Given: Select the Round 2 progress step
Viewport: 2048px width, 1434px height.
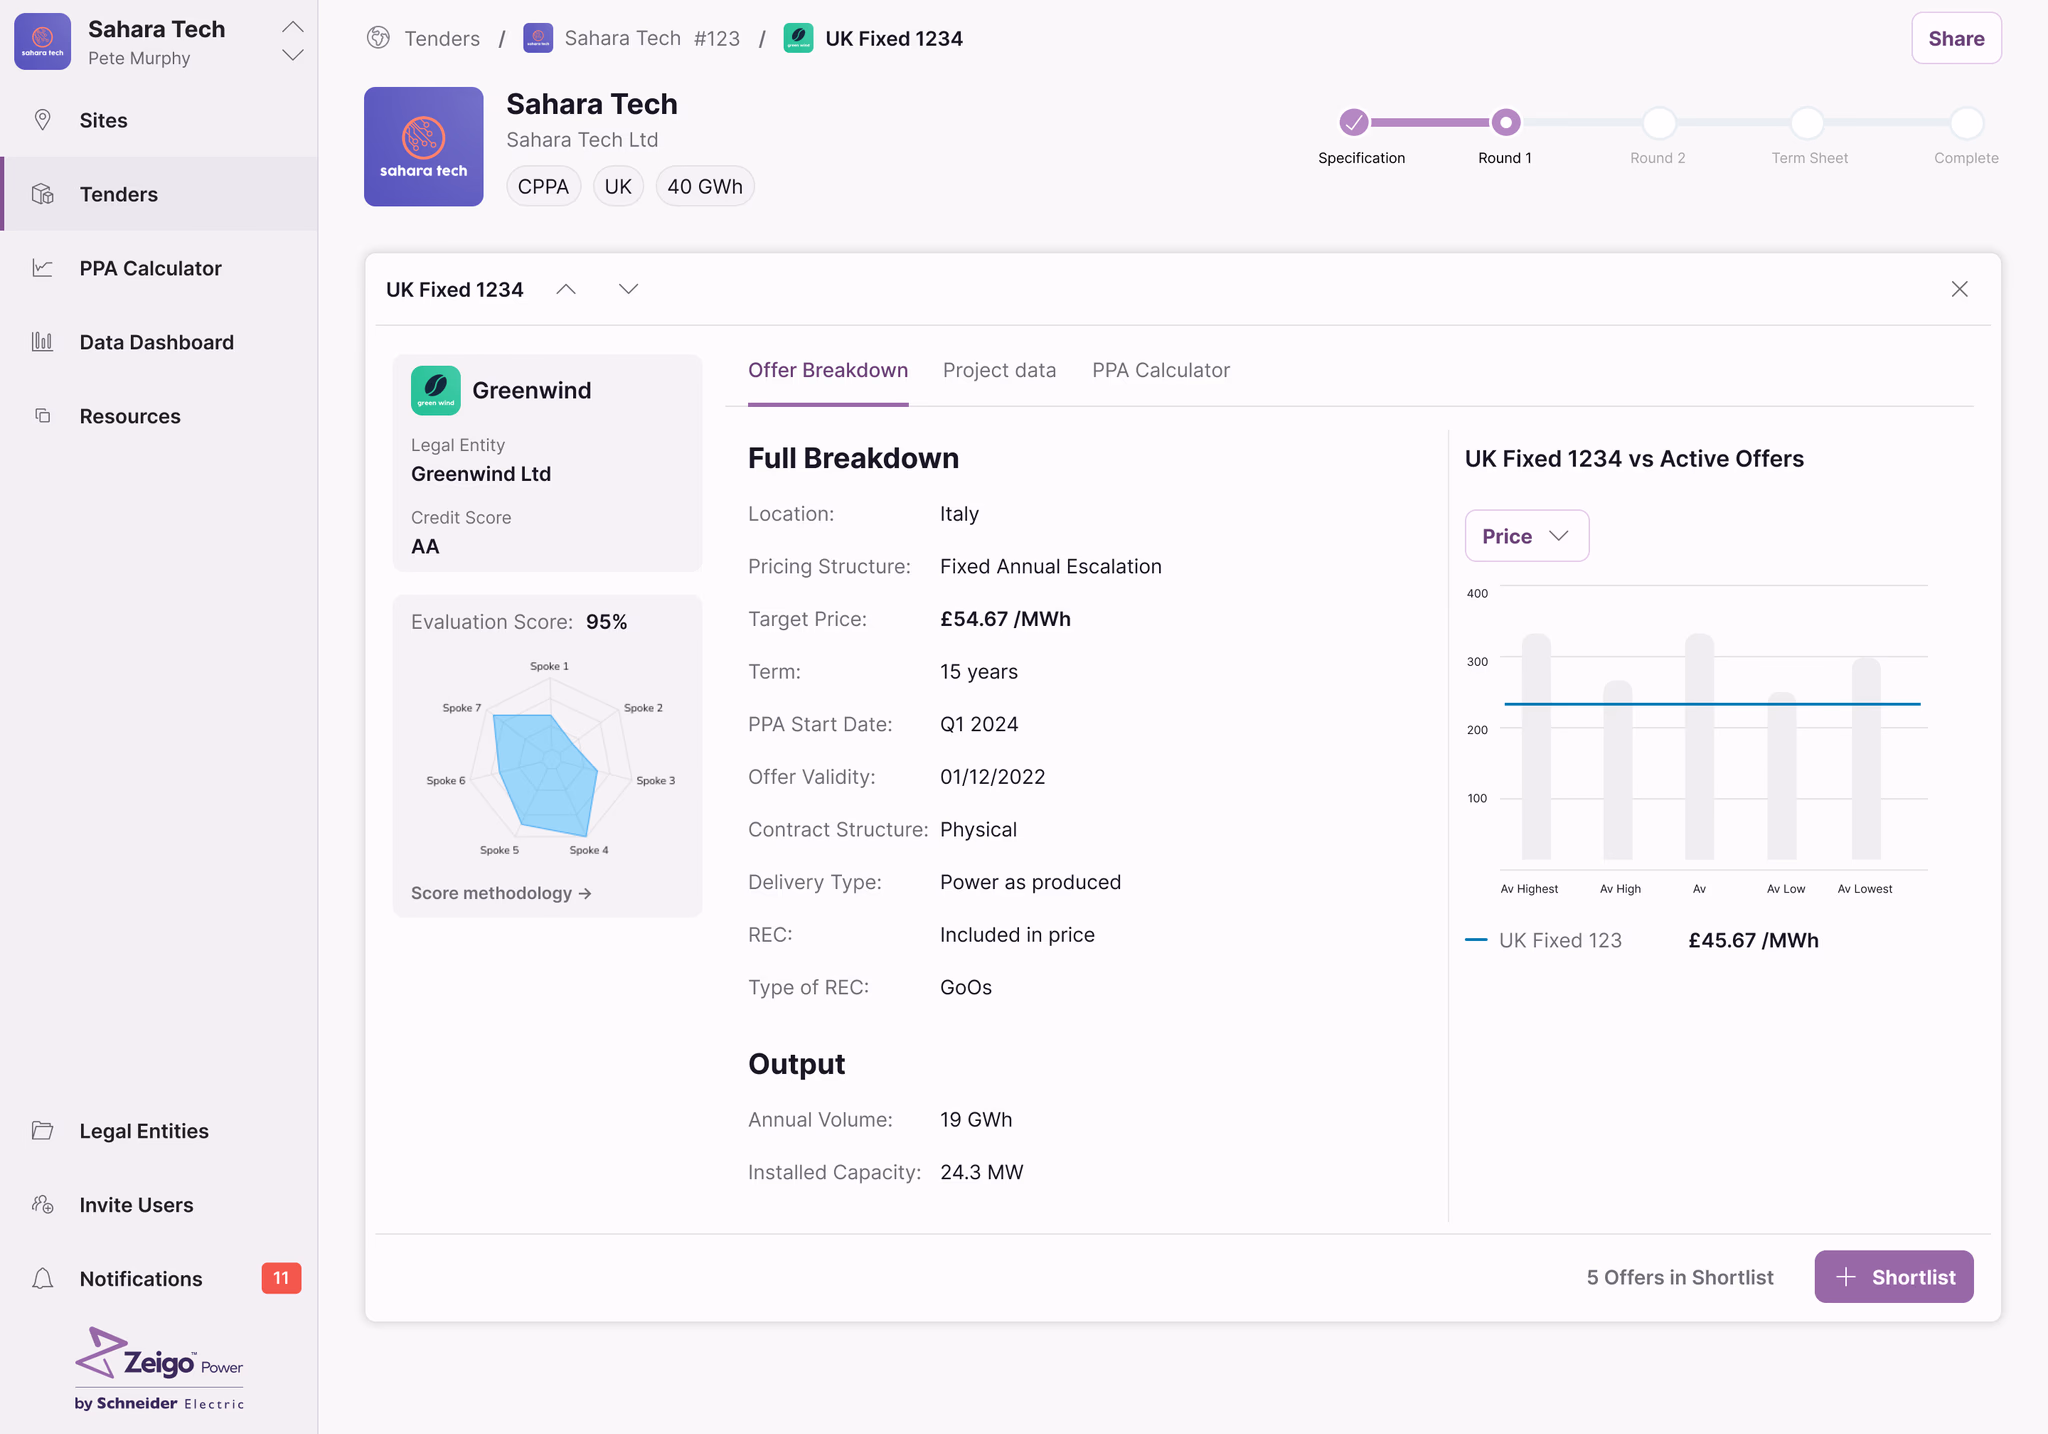Looking at the screenshot, I should [x=1658, y=123].
